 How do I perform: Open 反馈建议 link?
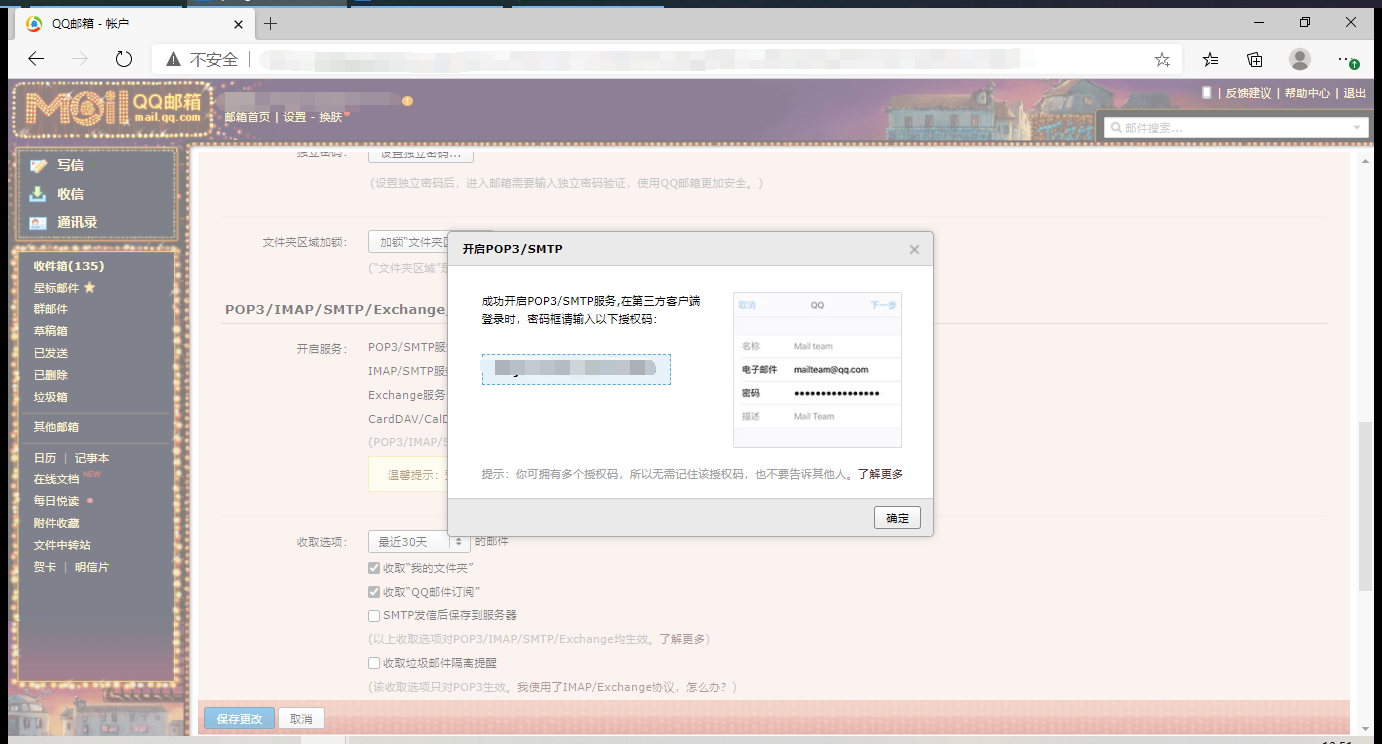click(x=1248, y=93)
